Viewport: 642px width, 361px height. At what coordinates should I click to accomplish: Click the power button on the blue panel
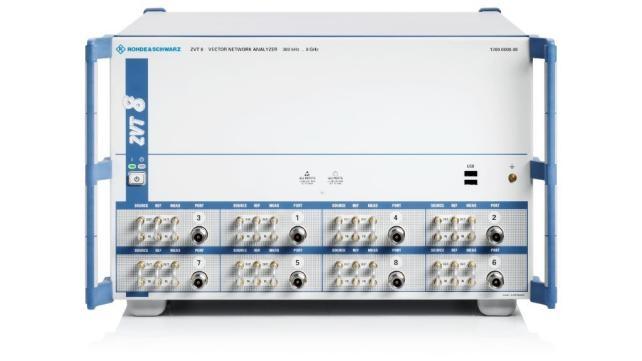coord(137,179)
